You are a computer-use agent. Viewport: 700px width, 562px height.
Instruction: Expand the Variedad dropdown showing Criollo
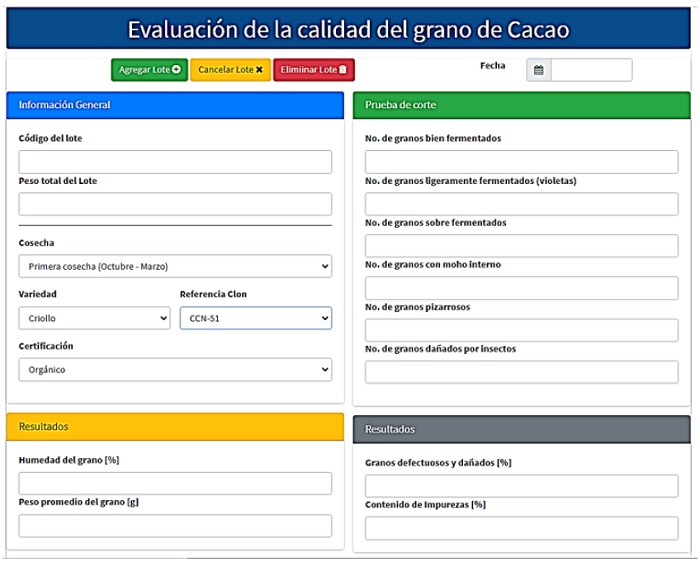pos(94,318)
